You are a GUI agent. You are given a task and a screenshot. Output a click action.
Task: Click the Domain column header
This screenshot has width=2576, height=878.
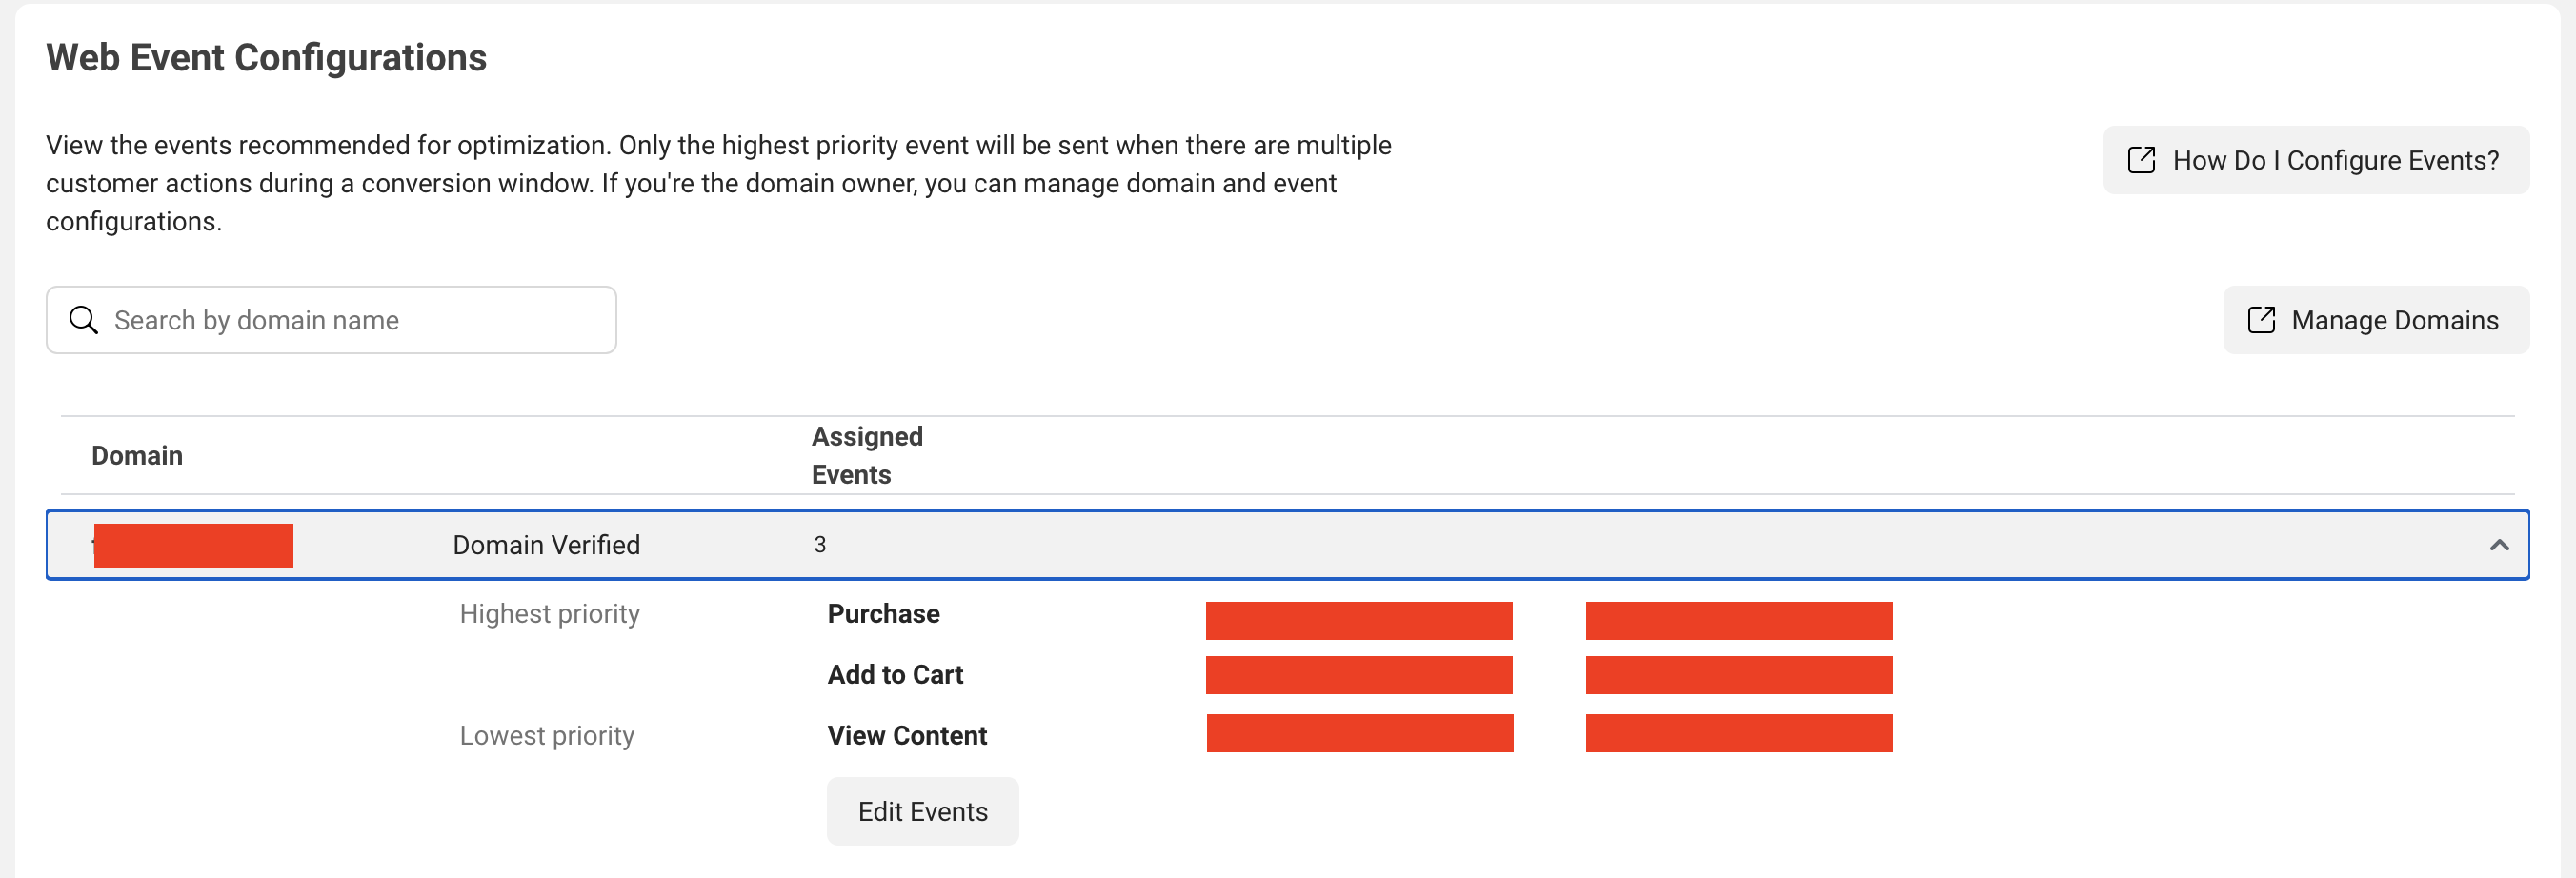point(137,456)
